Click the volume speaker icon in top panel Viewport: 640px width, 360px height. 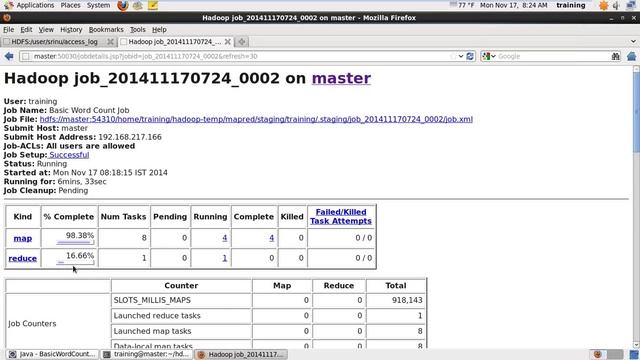pyautogui.click(x=616, y=5)
